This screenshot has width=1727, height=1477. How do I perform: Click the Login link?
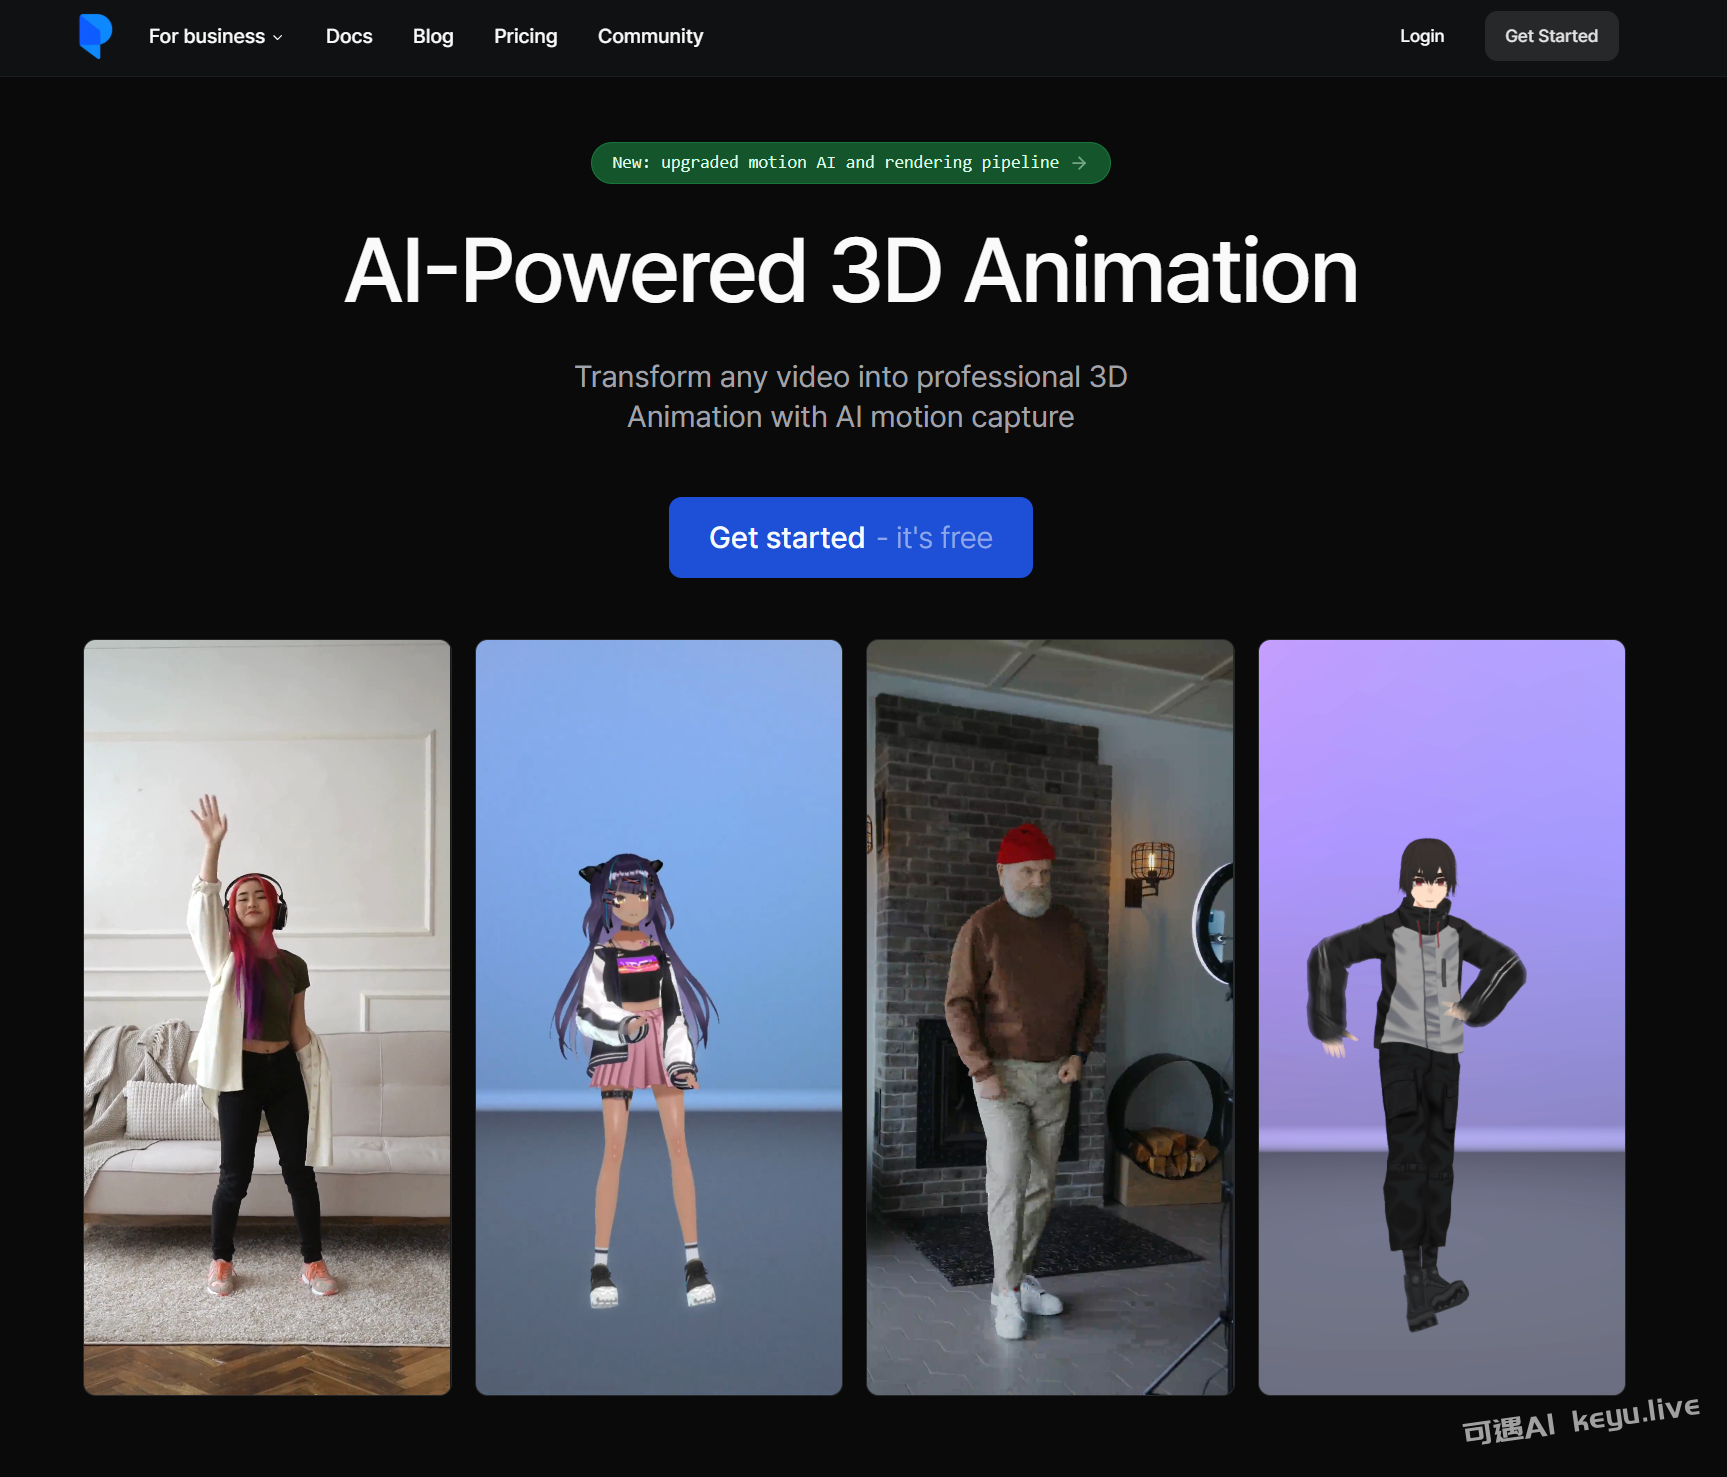pos(1421,36)
